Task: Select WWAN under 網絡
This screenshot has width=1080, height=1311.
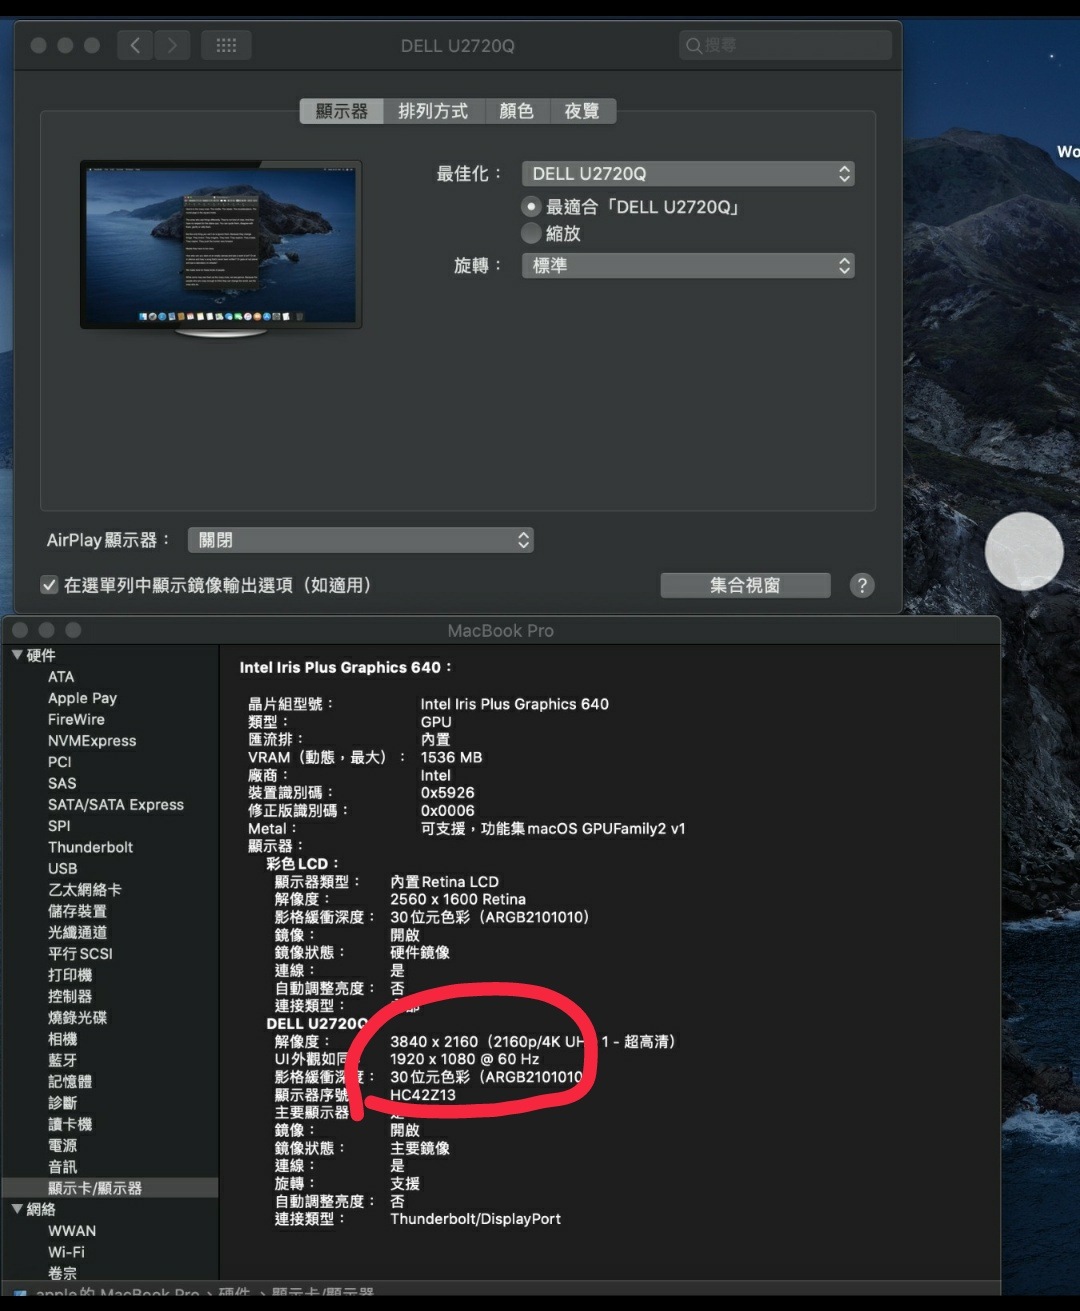Action: pyautogui.click(x=72, y=1231)
